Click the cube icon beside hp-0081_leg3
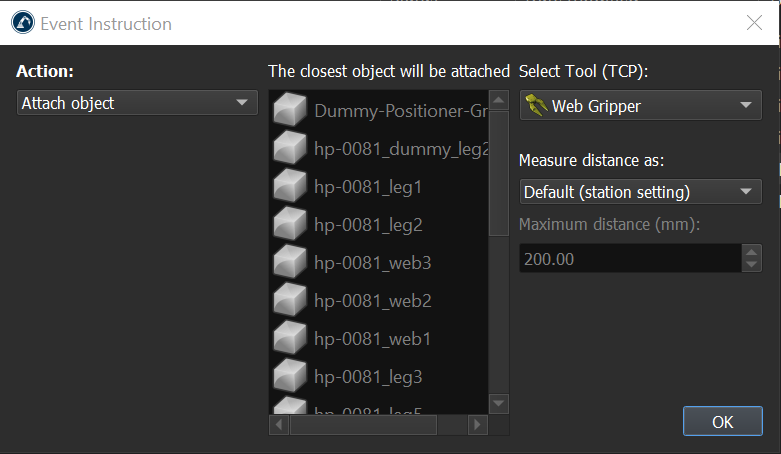This screenshot has height=454, width=781. (289, 377)
